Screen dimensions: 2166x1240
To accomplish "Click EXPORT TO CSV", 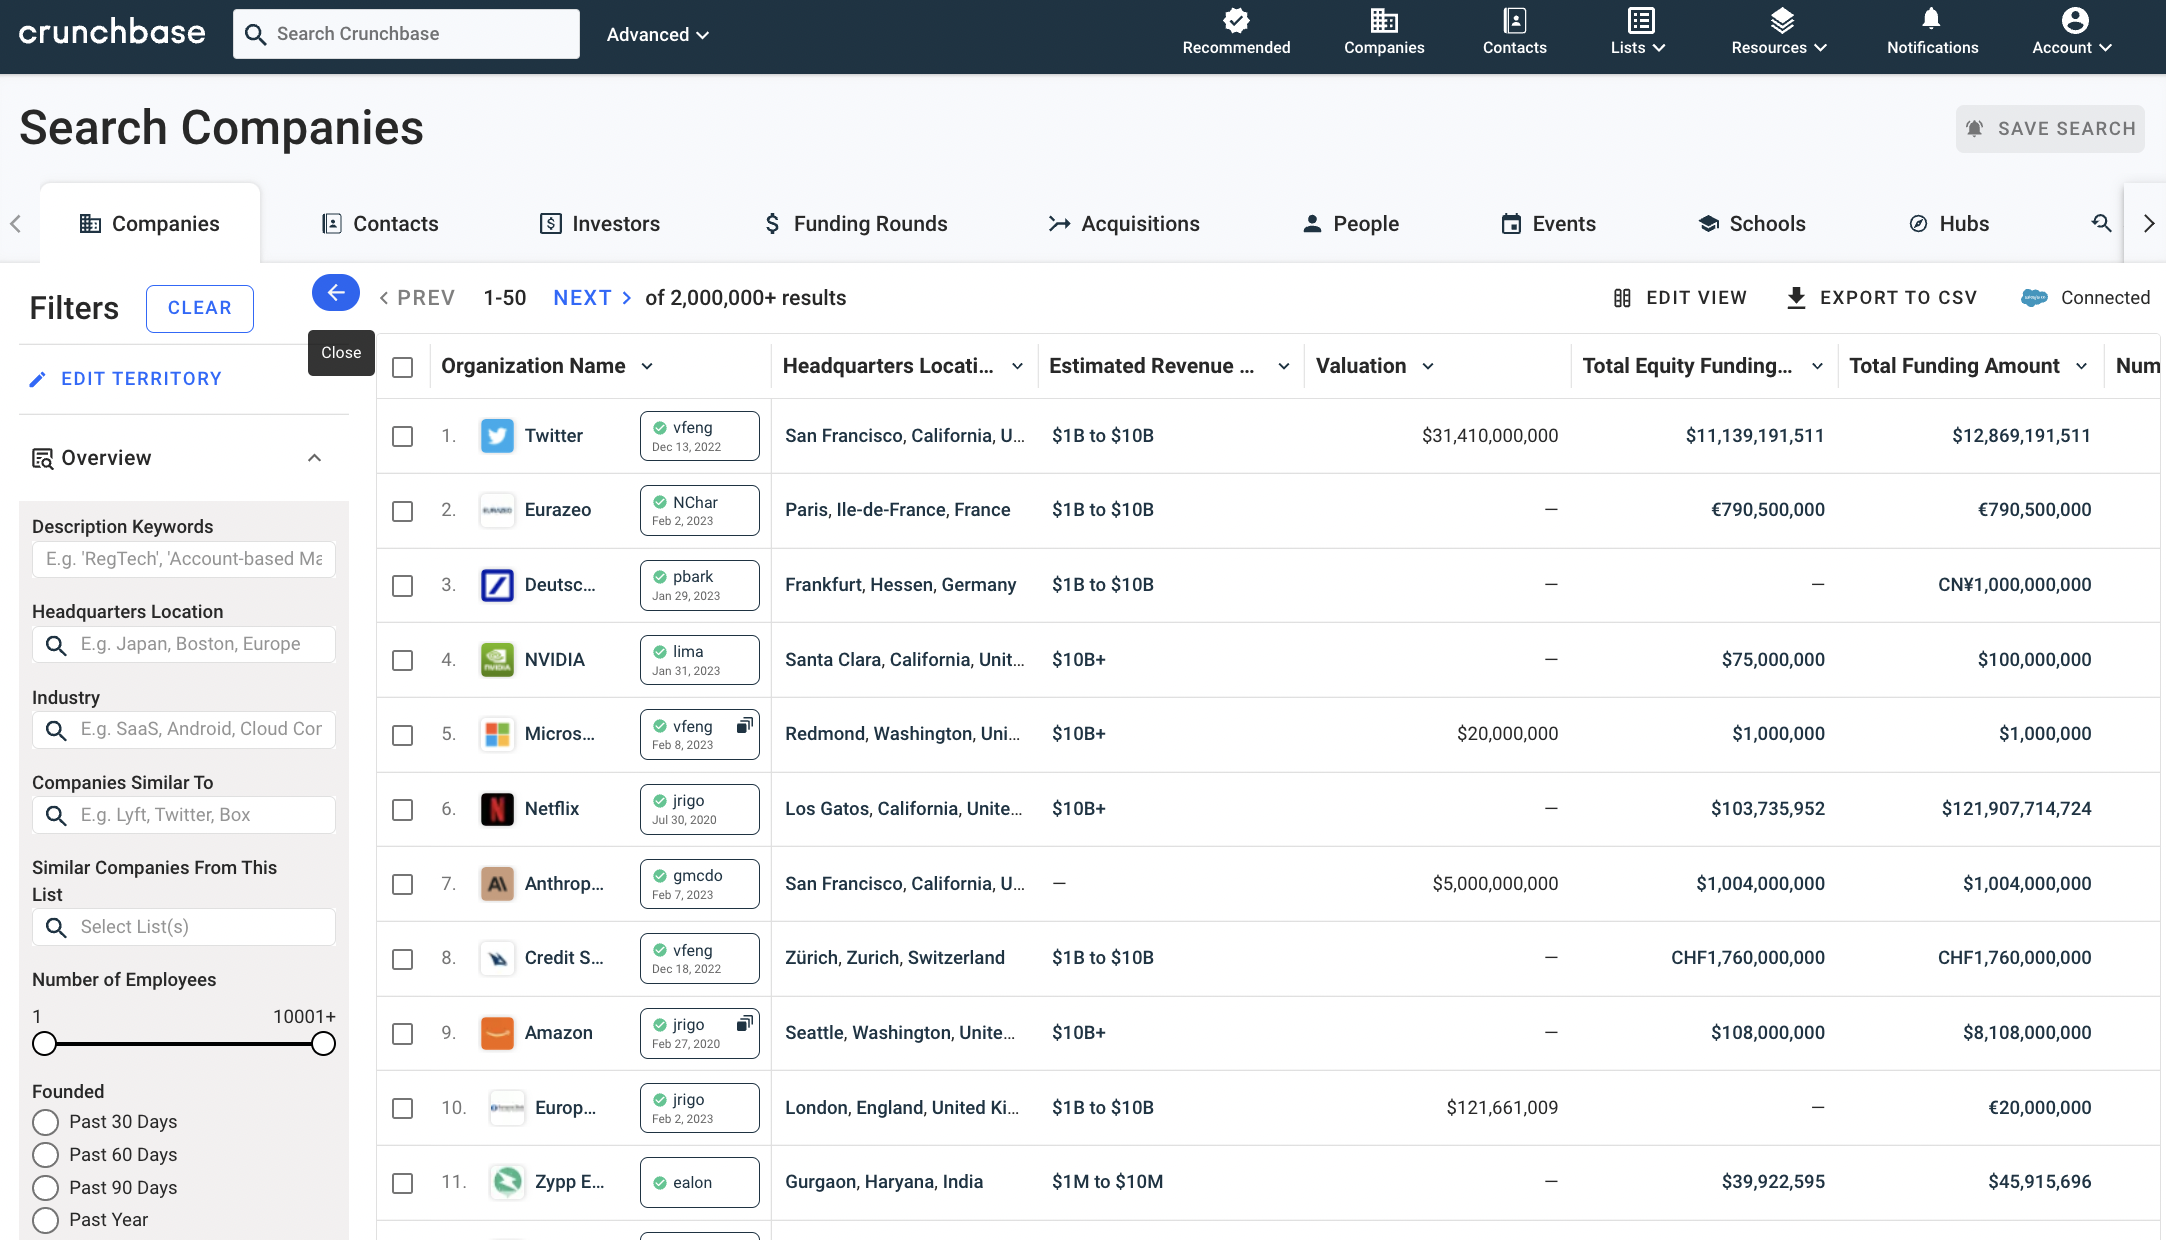I will pyautogui.click(x=1881, y=297).
